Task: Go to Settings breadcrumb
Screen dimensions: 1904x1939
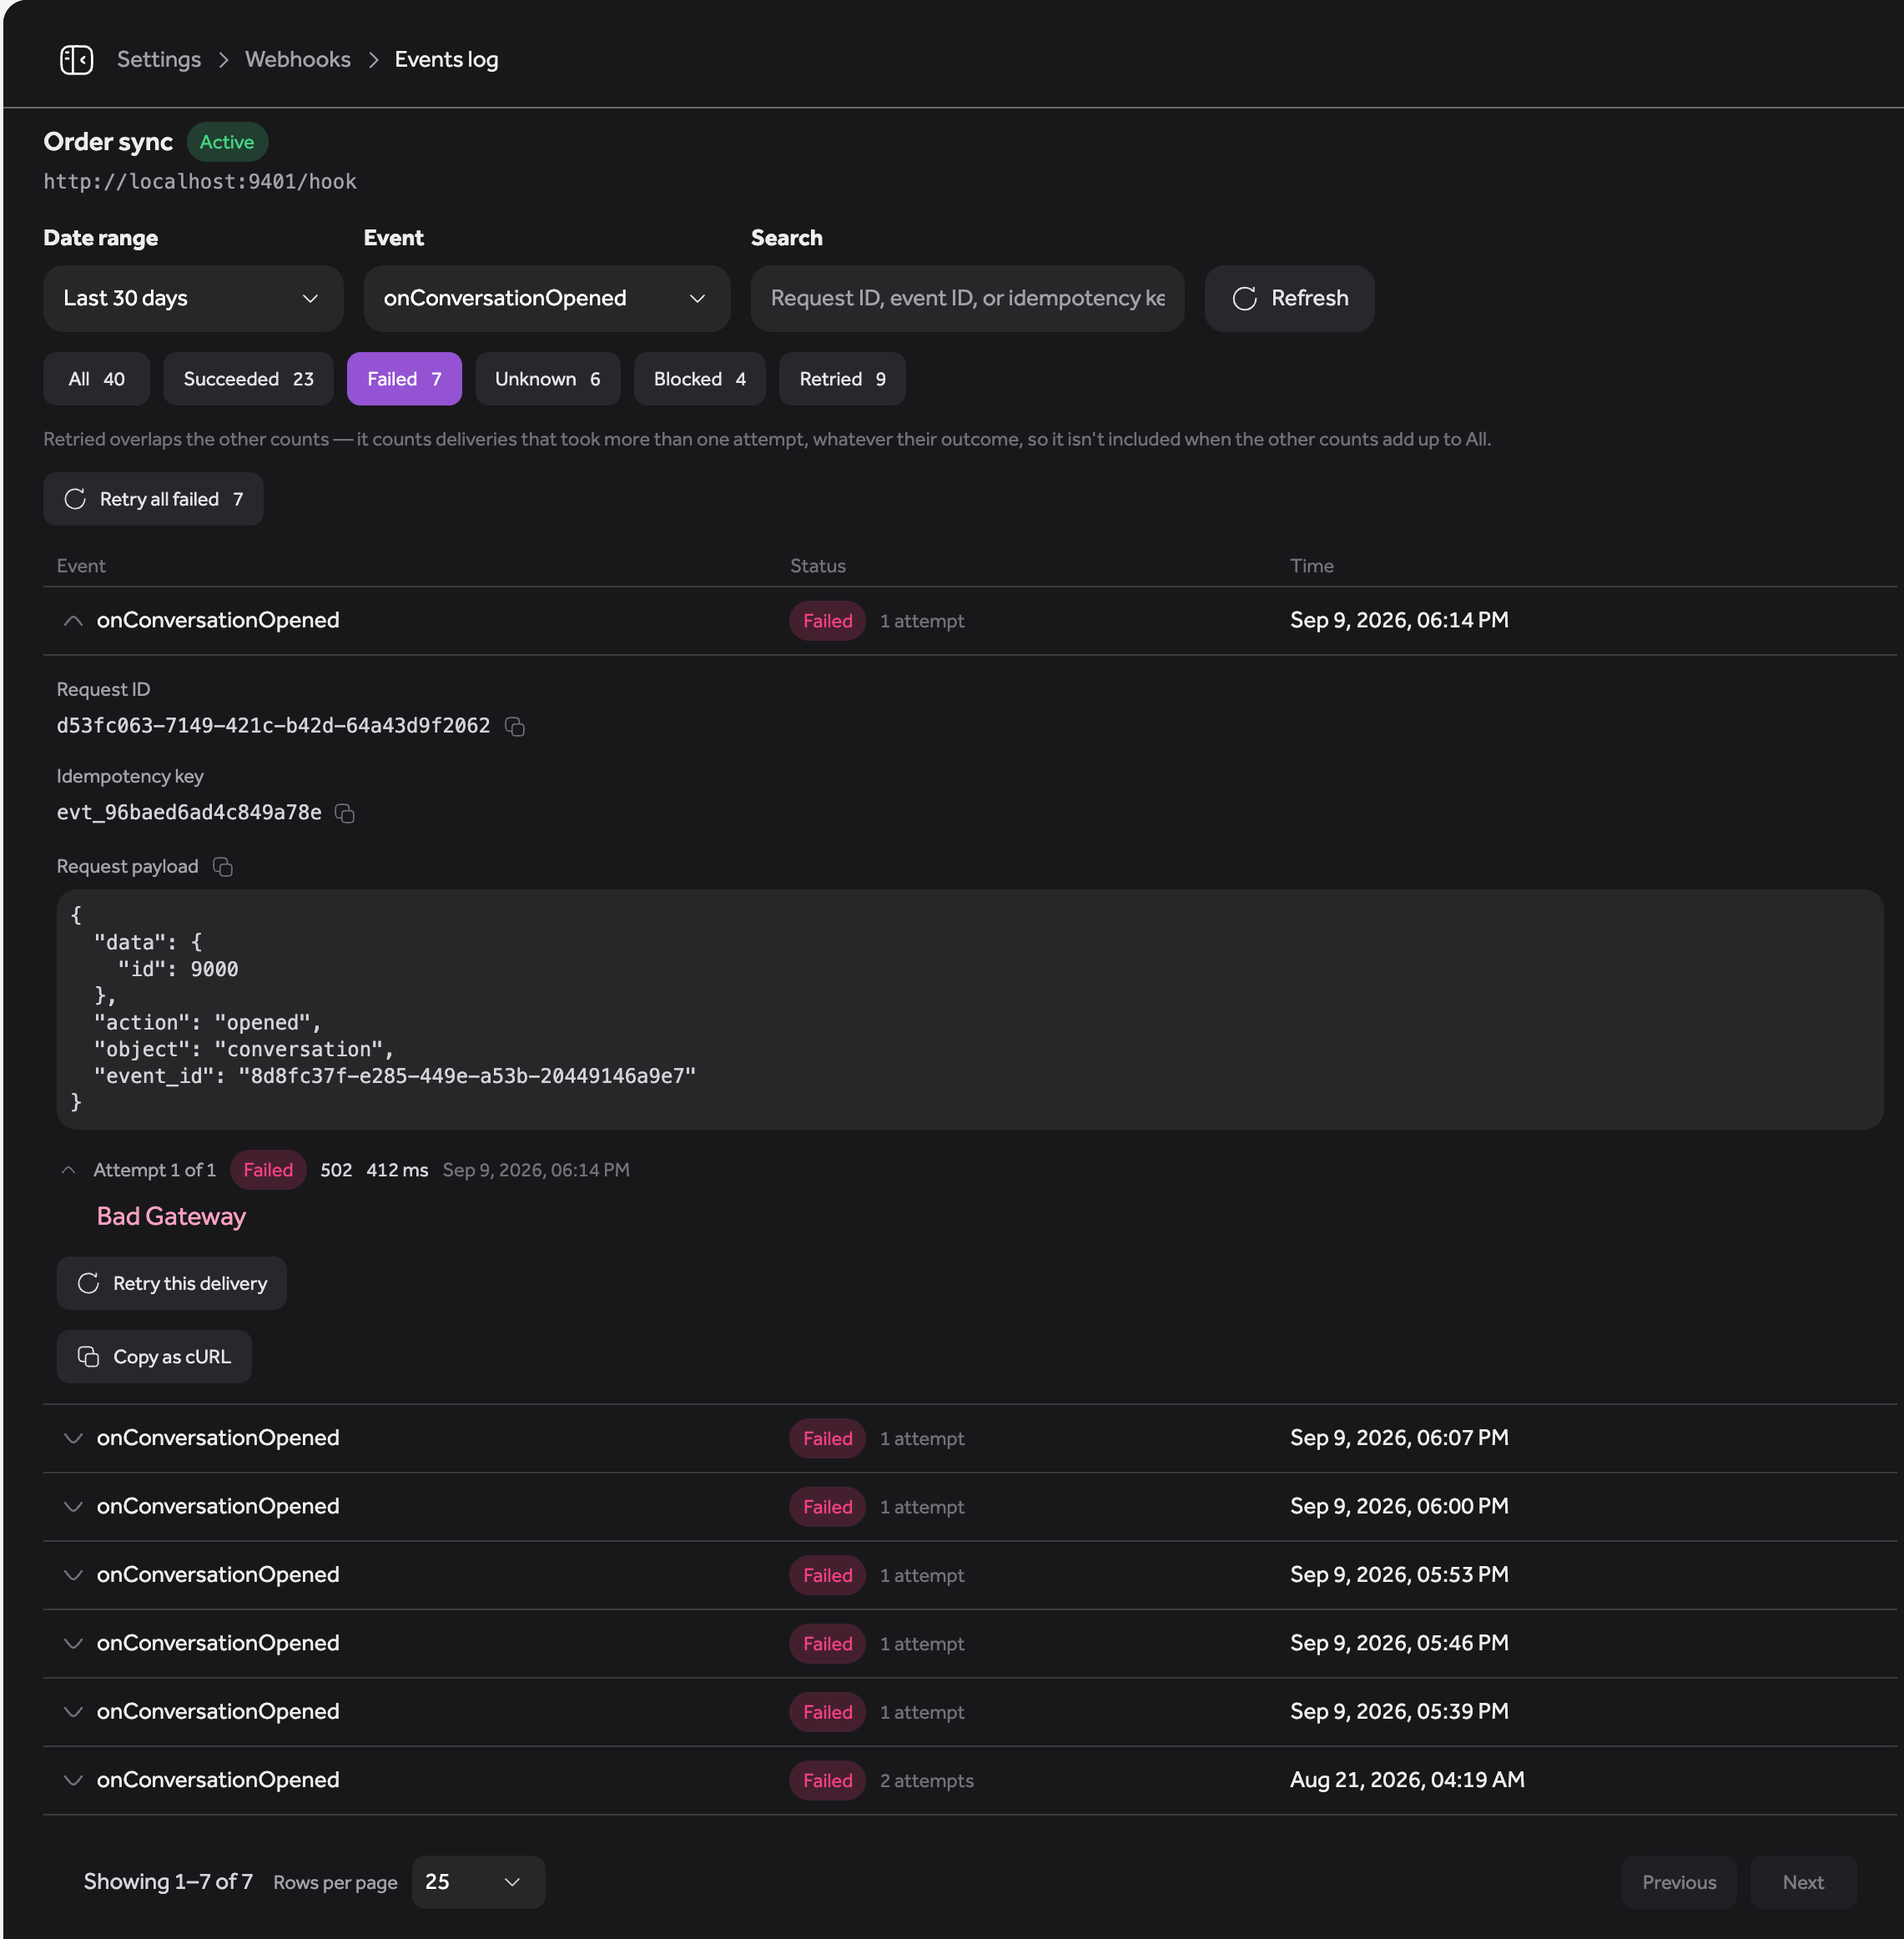Action: coord(159,60)
